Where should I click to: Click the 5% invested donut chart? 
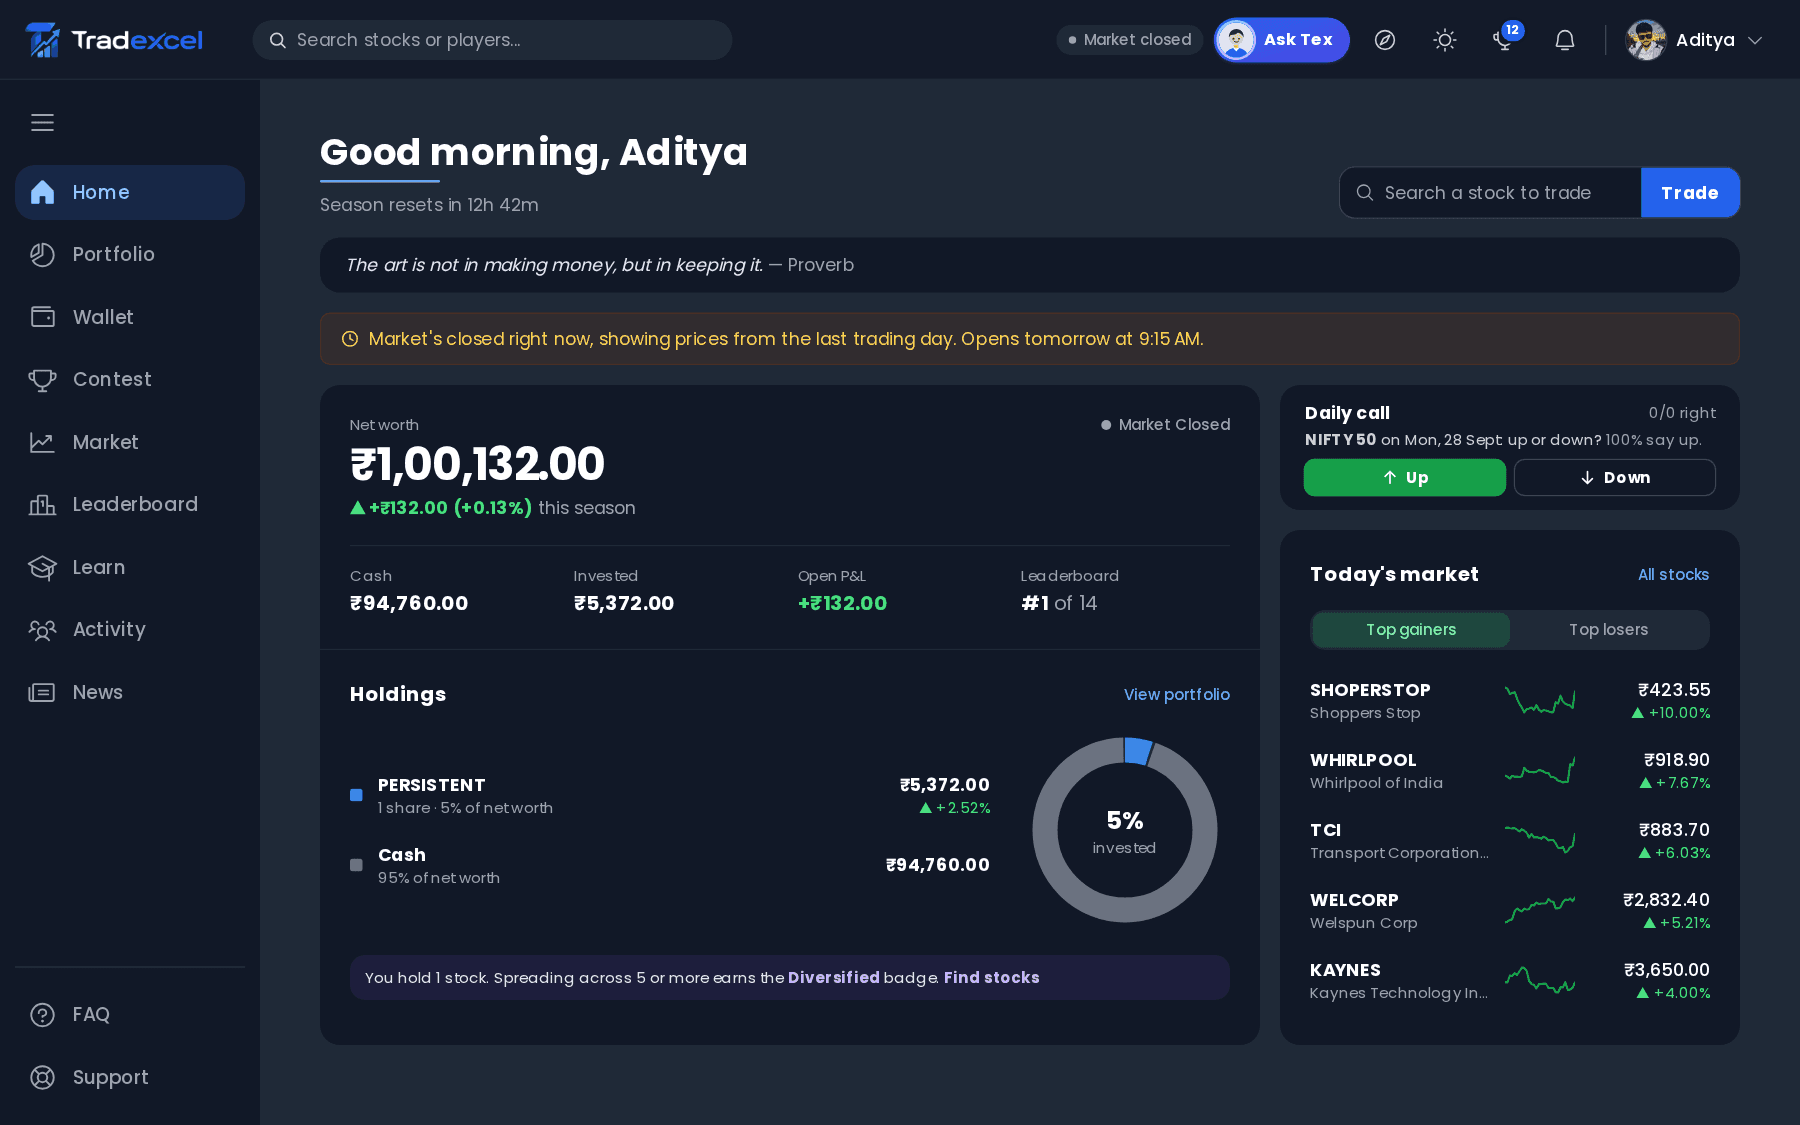(x=1125, y=830)
